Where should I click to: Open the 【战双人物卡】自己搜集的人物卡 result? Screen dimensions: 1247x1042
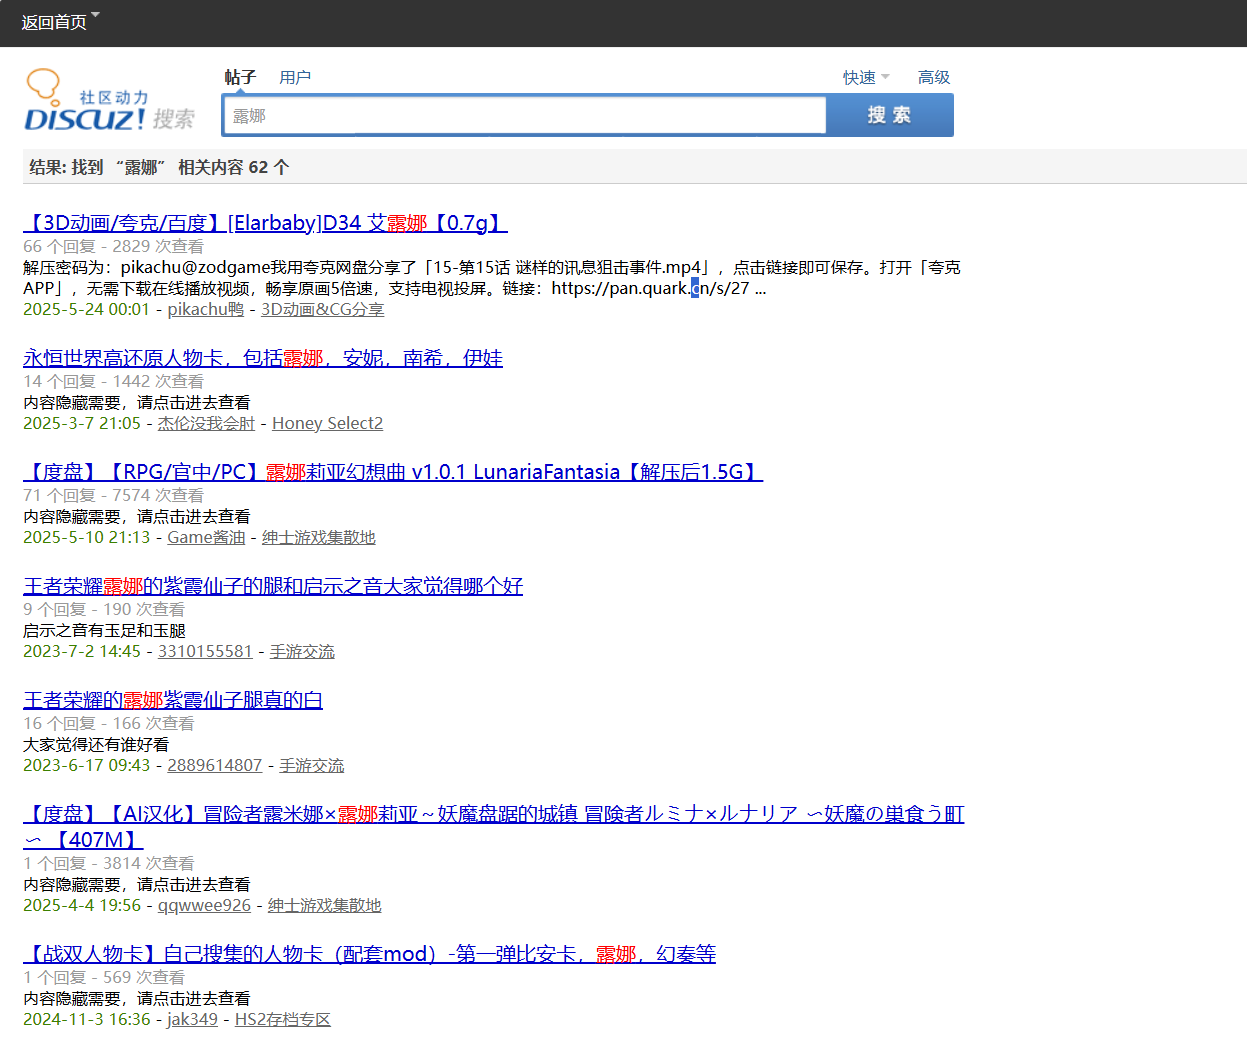click(x=370, y=954)
